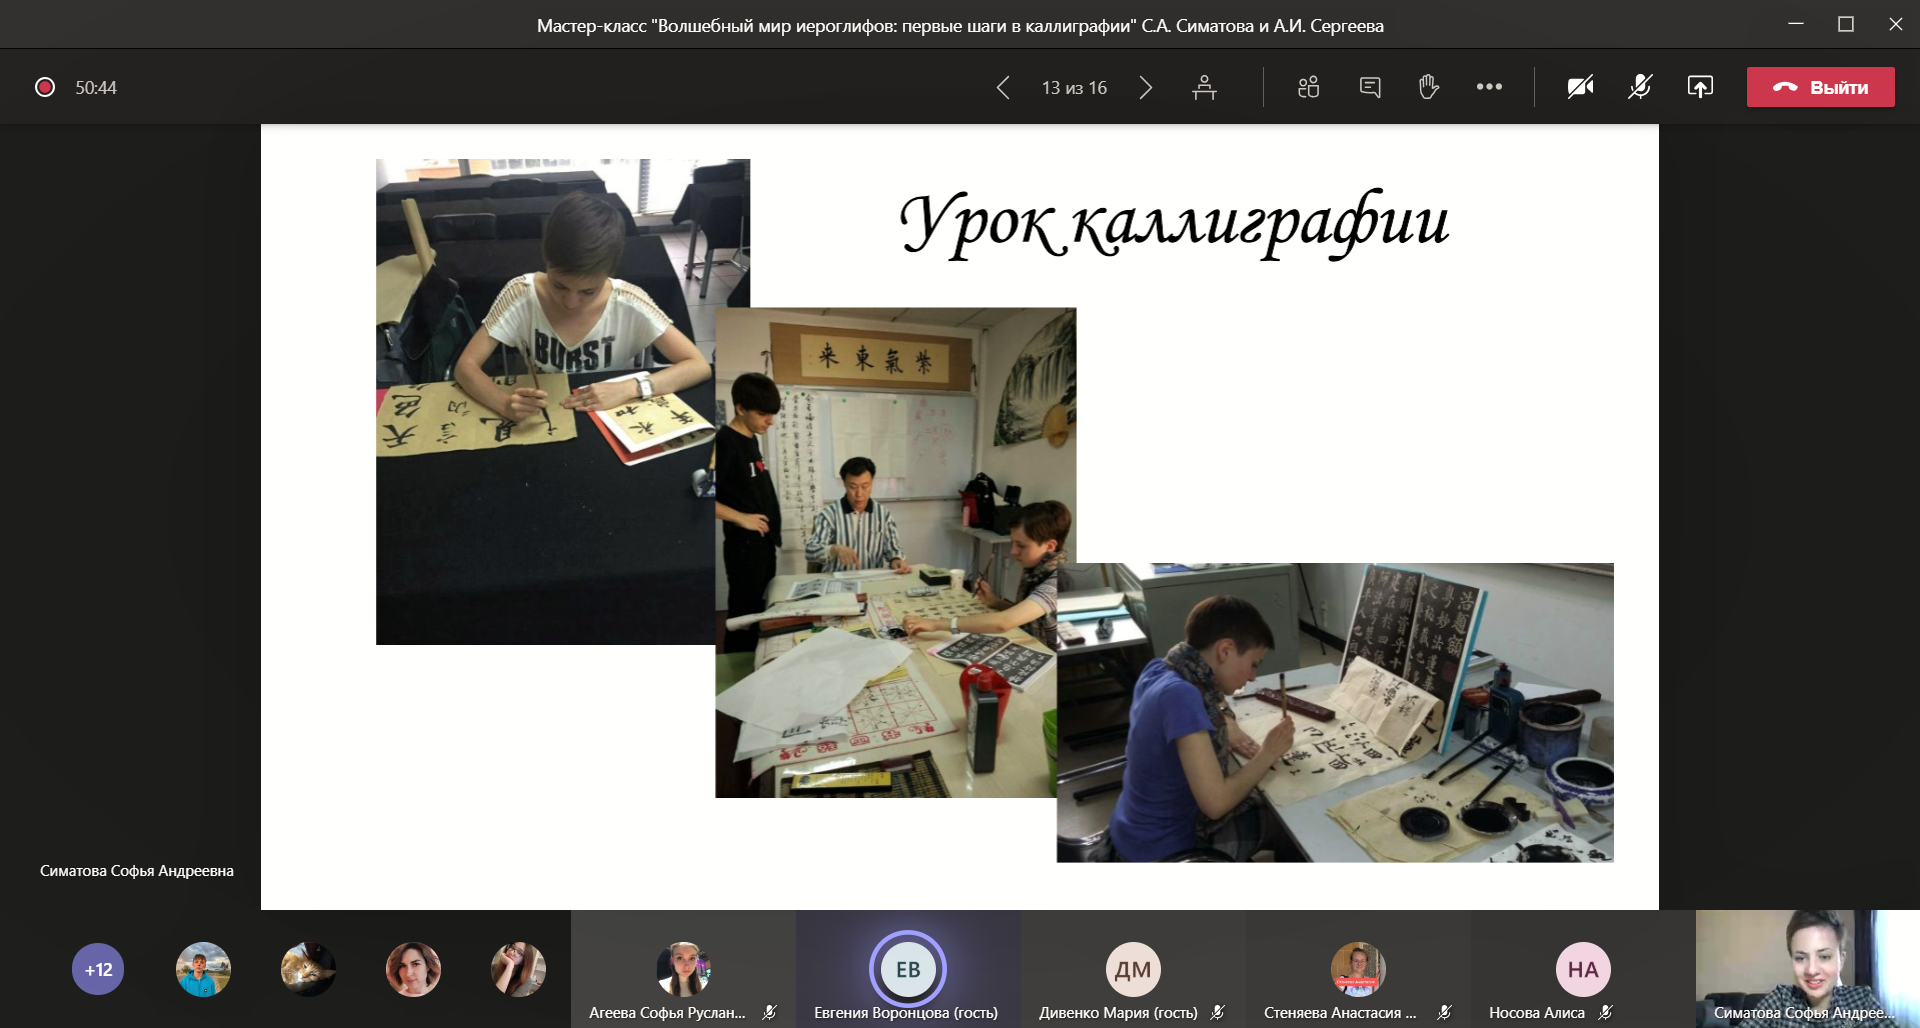Start sharing your screen
The image size is (1920, 1028).
click(x=1700, y=87)
